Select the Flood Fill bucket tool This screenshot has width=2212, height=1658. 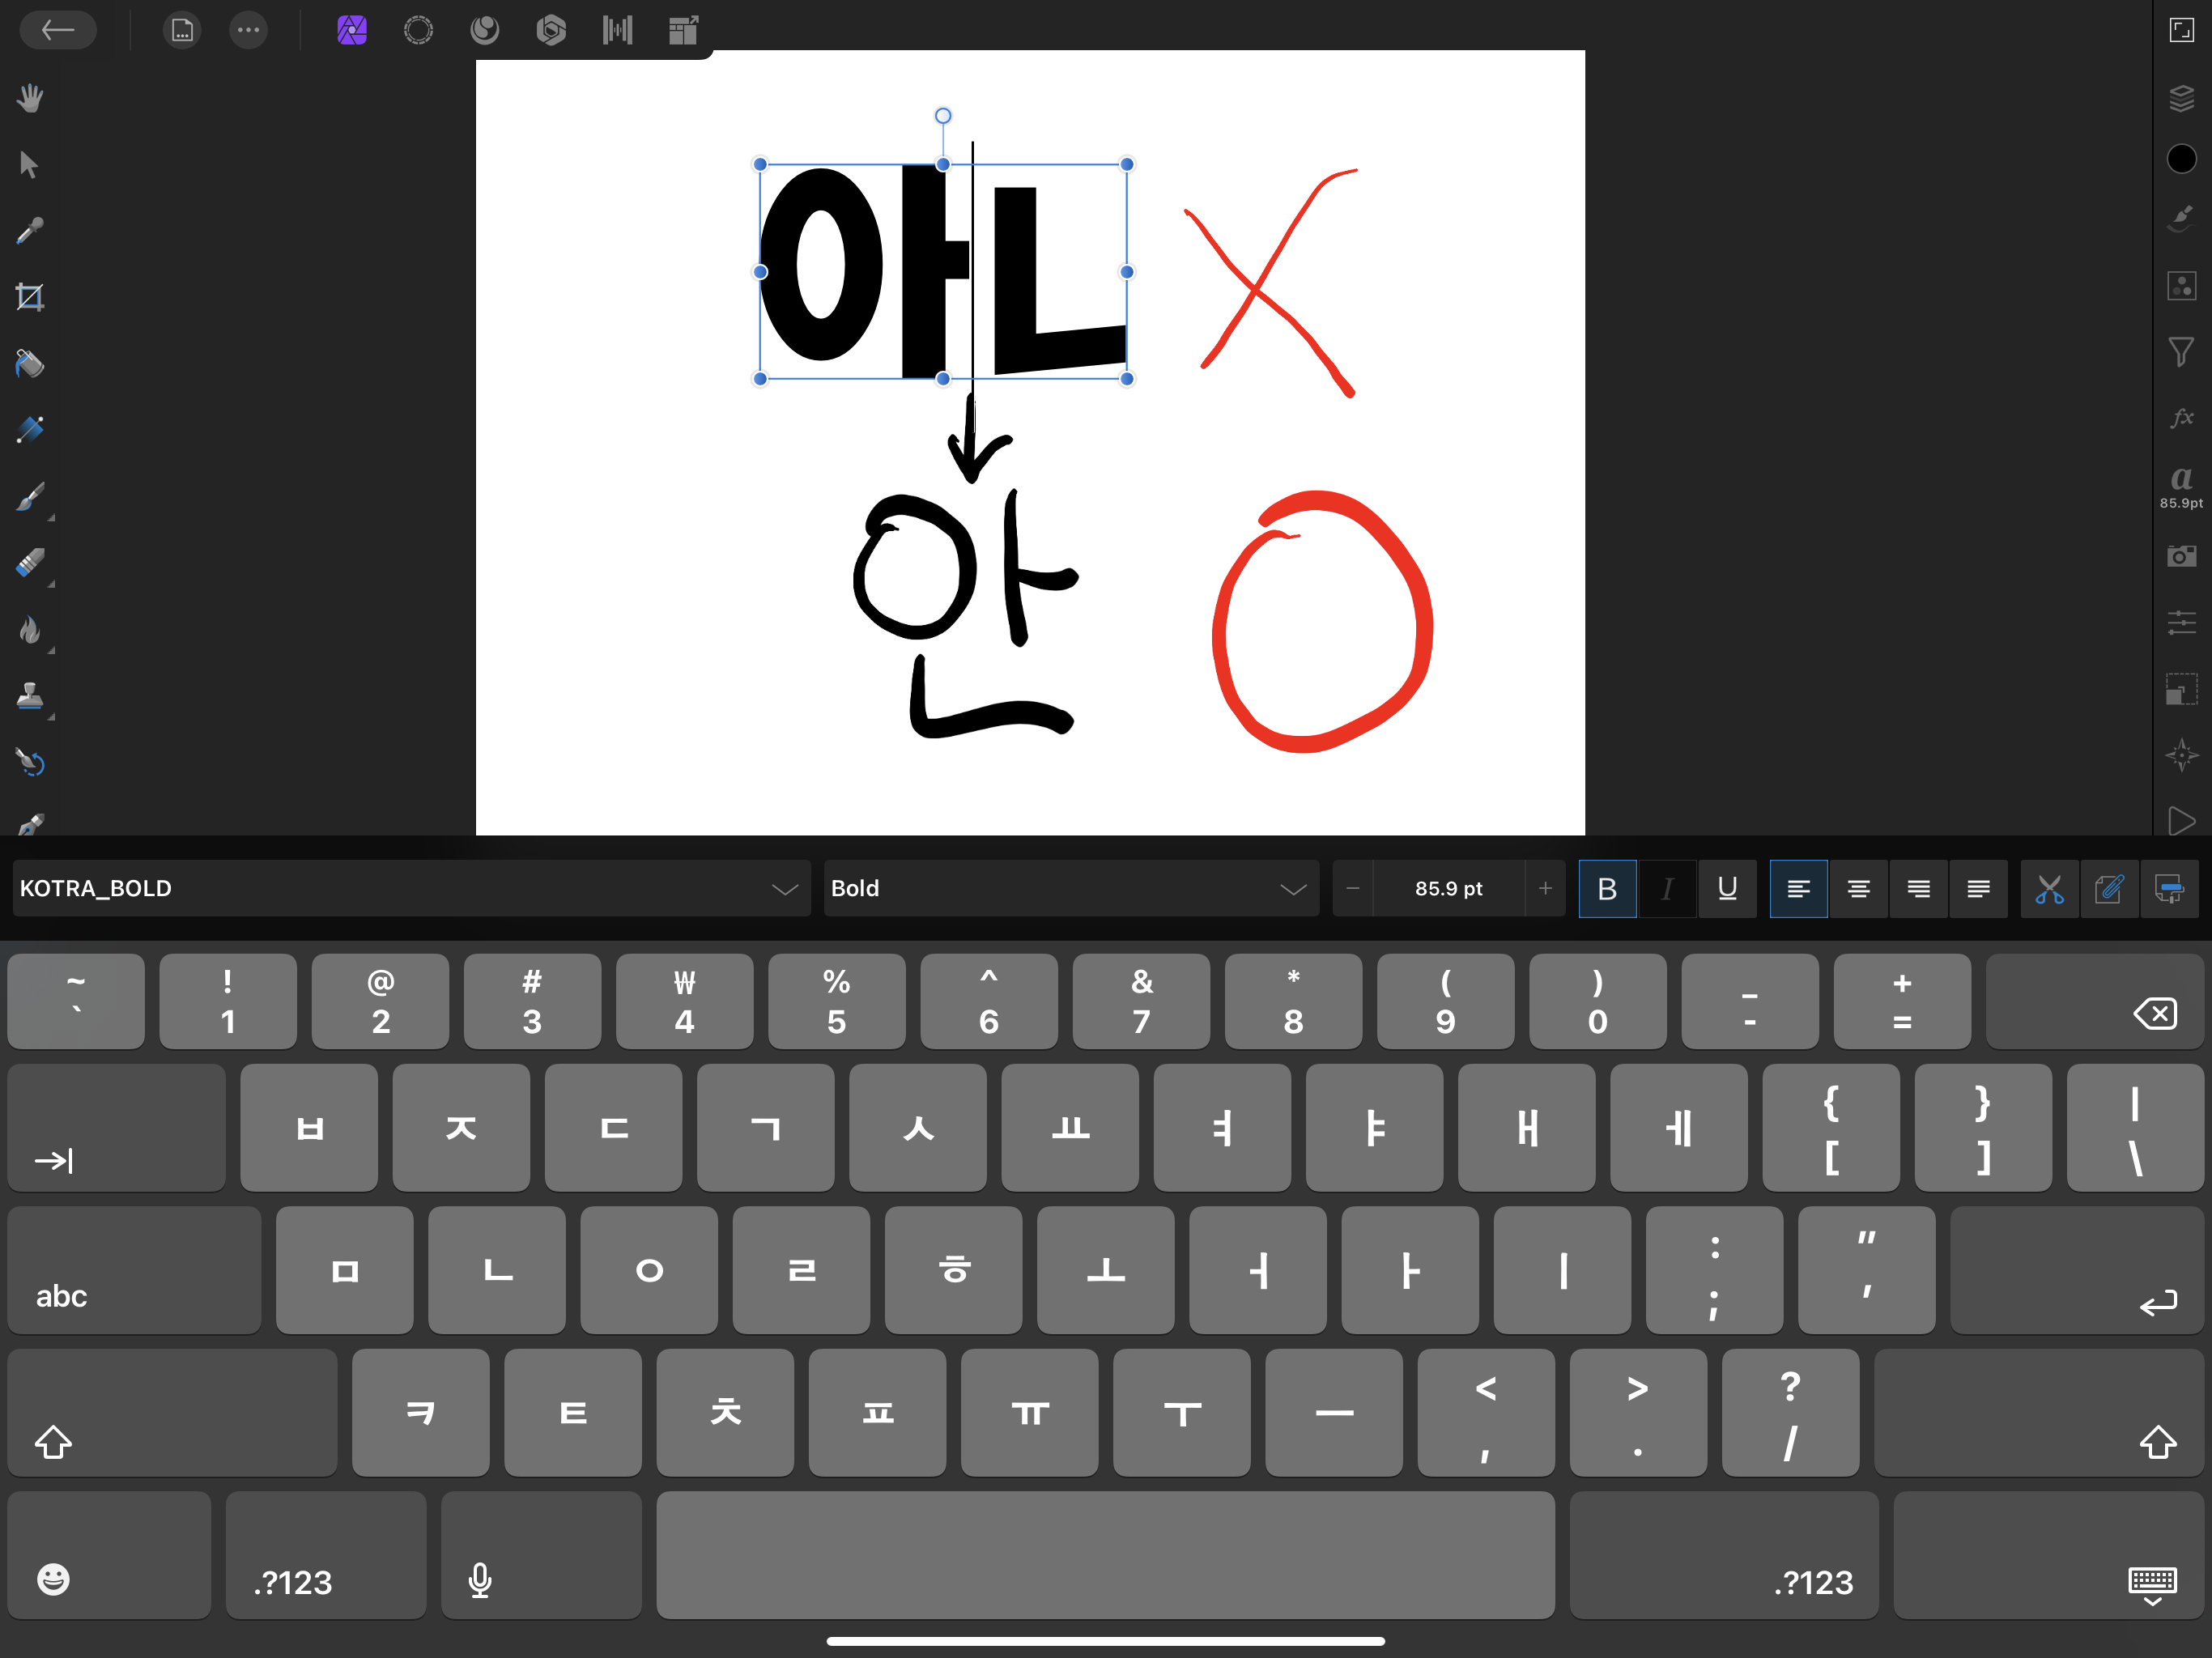pos(30,363)
